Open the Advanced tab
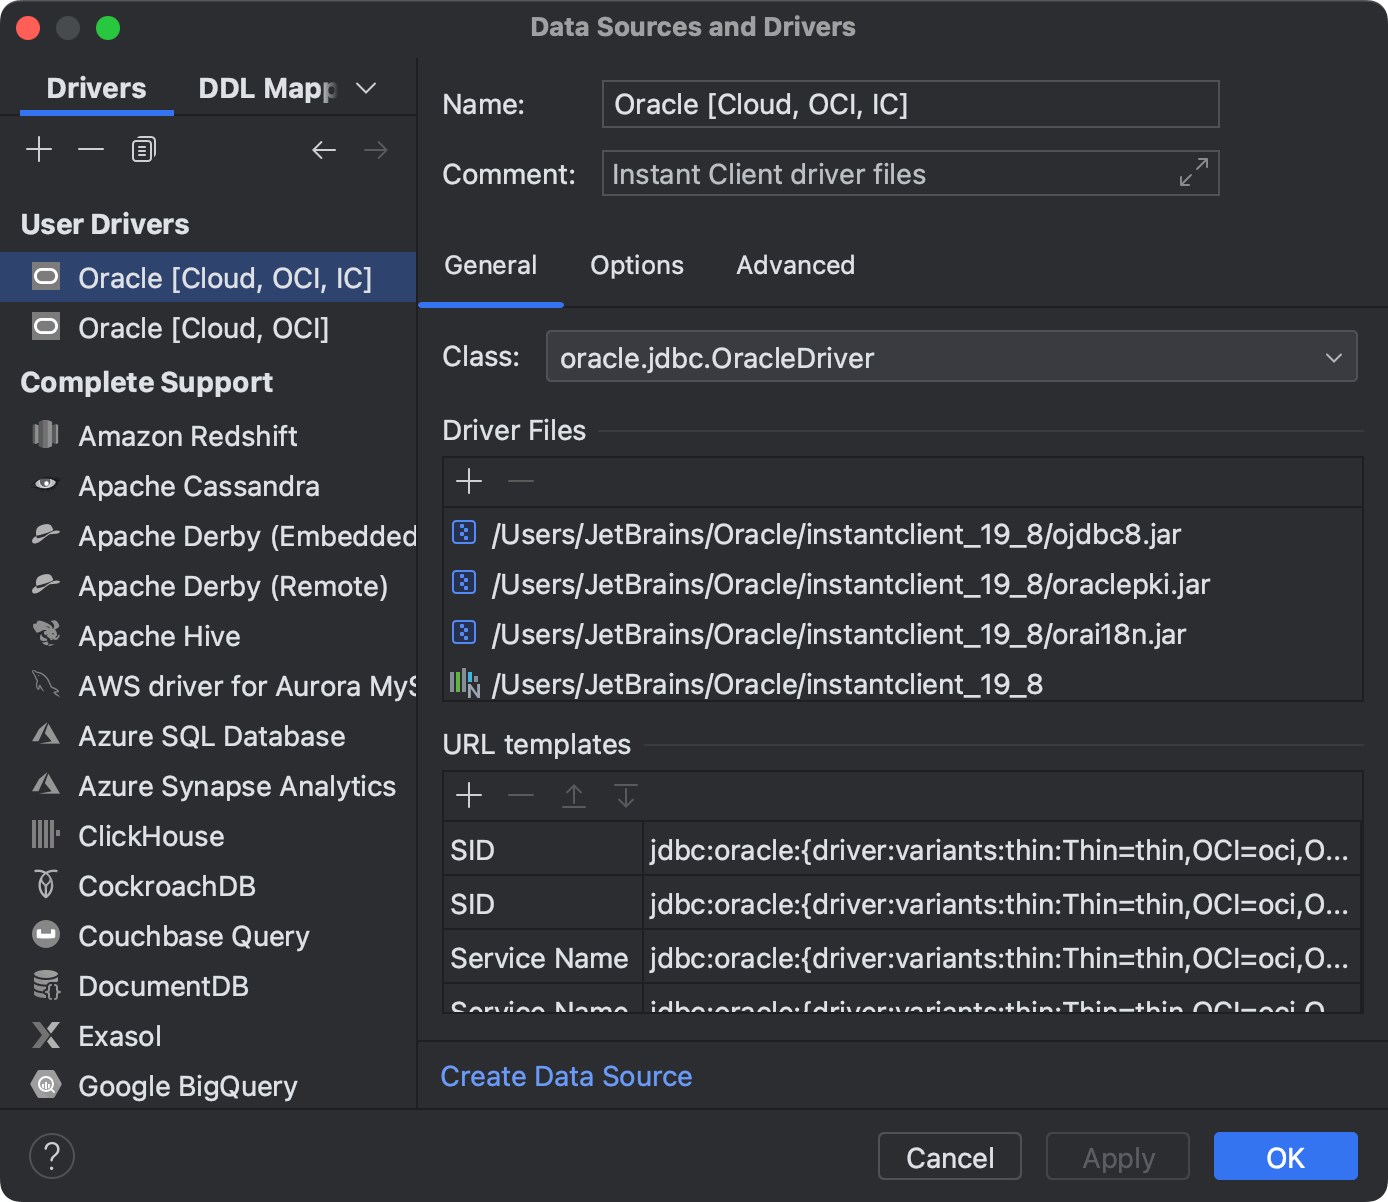This screenshot has width=1388, height=1202. 795,265
